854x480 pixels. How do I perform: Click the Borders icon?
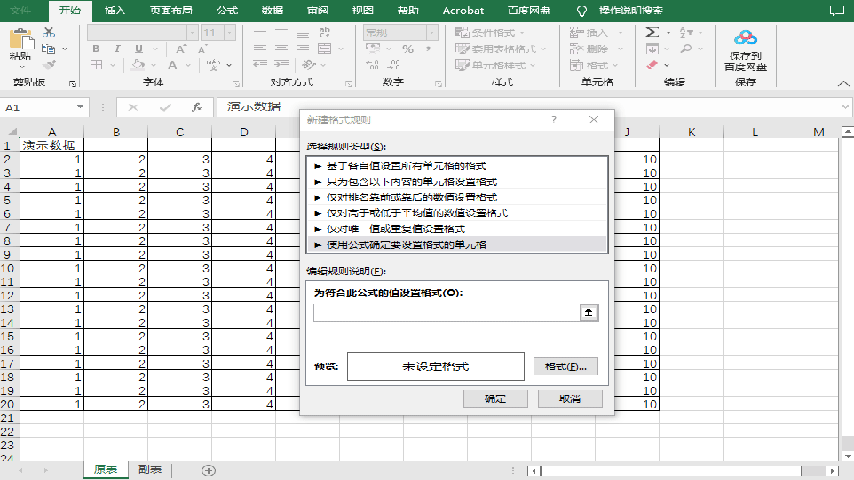96,65
